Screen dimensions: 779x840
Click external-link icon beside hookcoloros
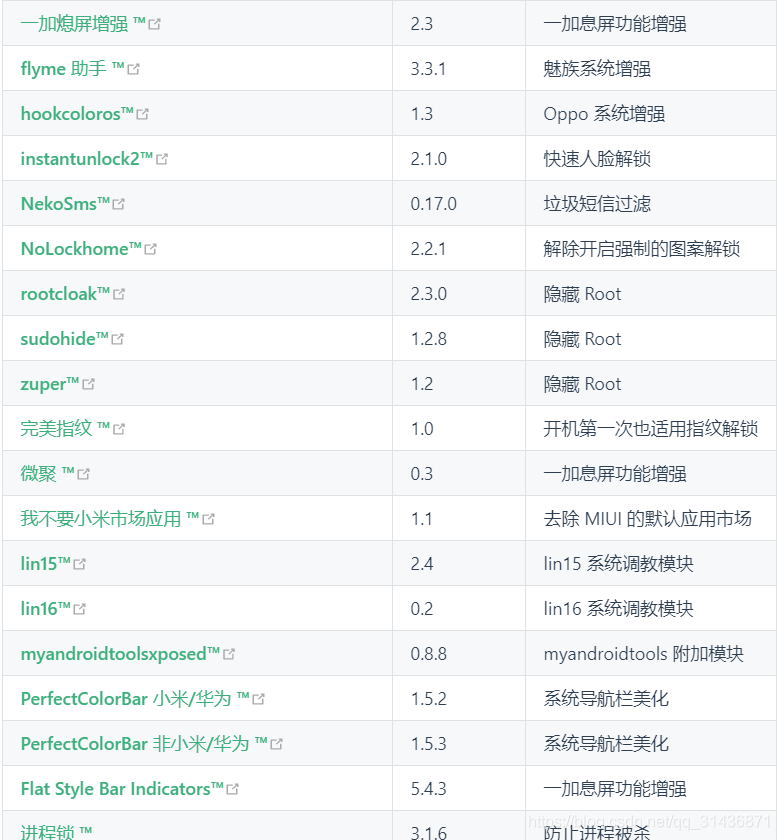143,114
